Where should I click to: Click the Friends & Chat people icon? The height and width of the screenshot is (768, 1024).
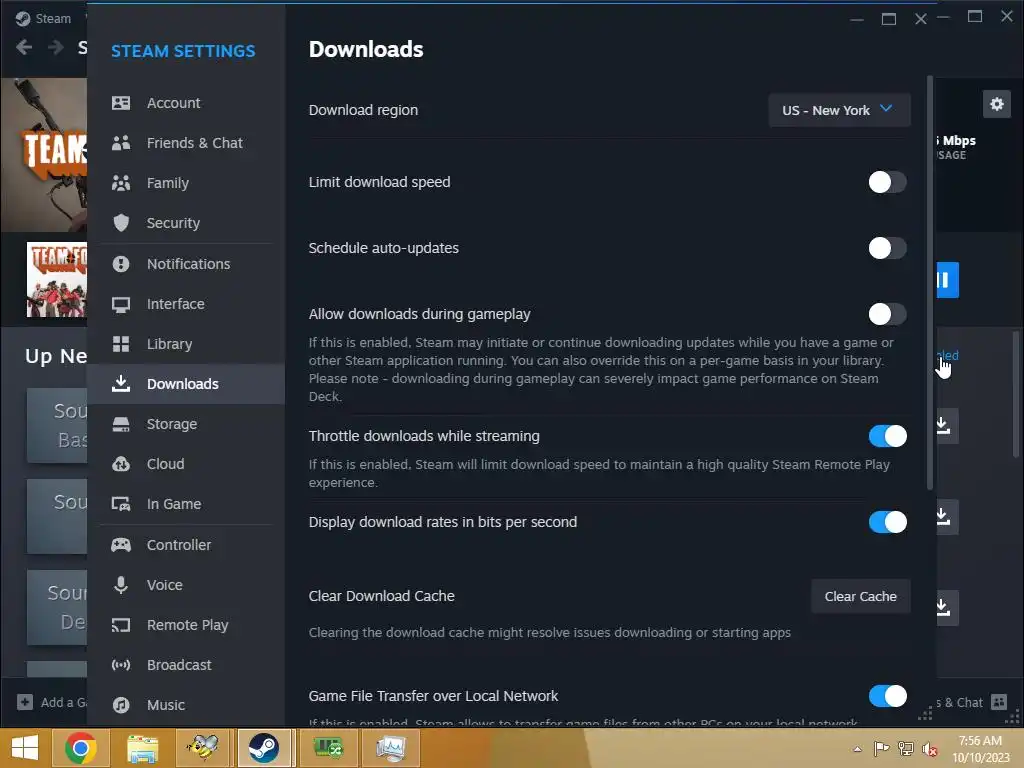coord(121,143)
